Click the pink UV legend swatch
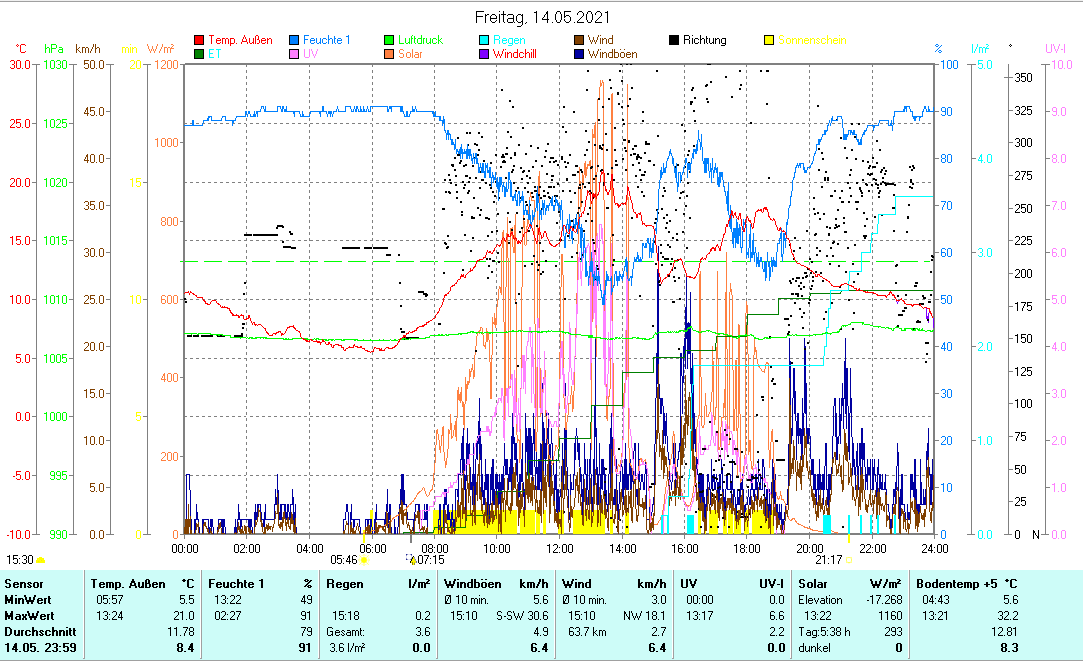Screen dimensions: 1083x662 (x=294, y=54)
